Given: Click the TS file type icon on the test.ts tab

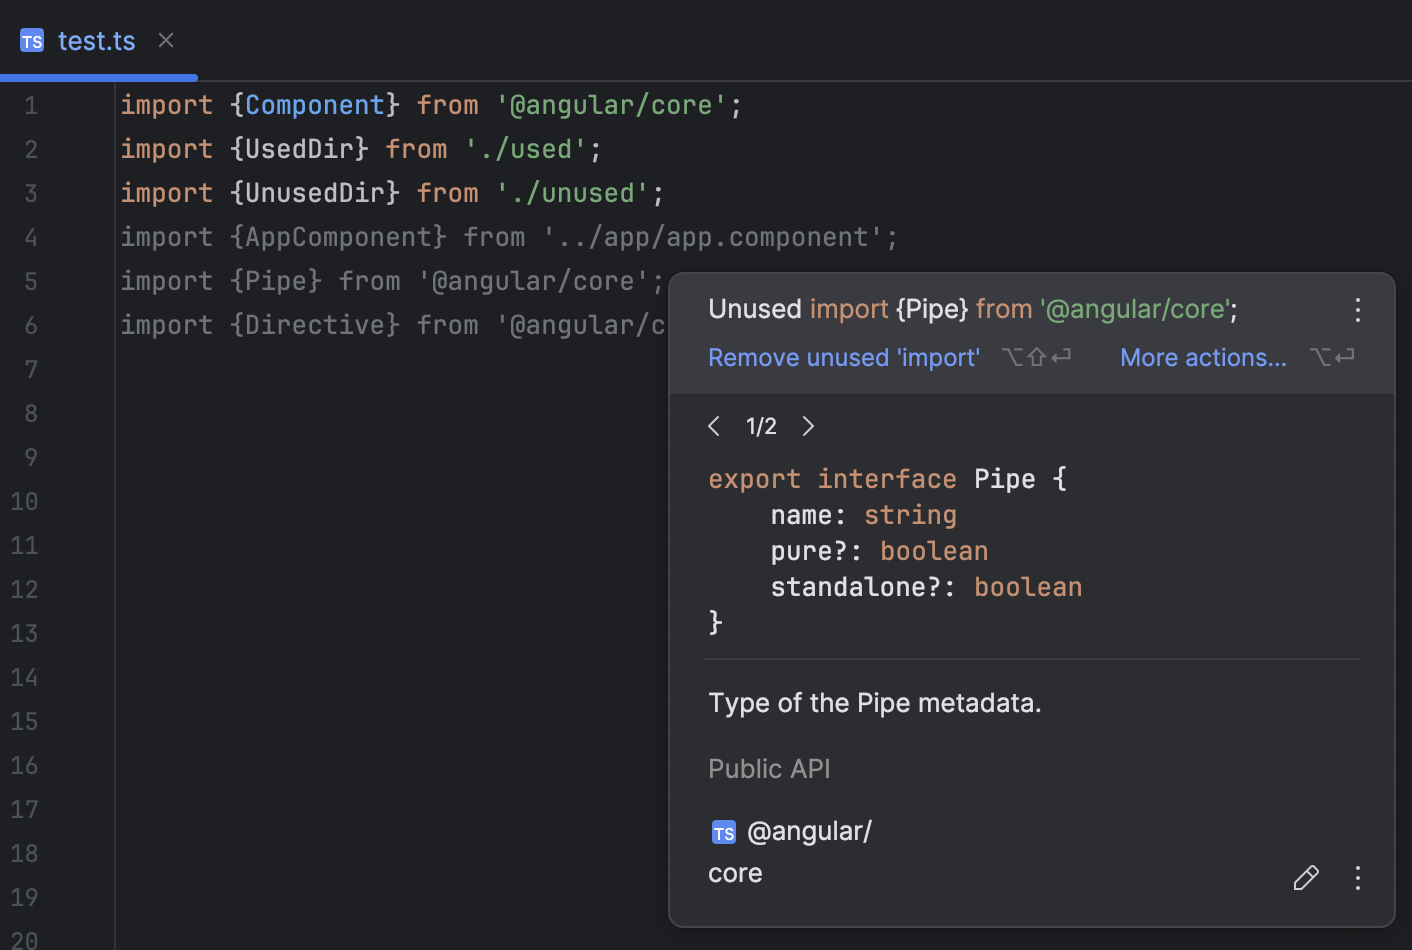Looking at the screenshot, I should (x=31, y=40).
